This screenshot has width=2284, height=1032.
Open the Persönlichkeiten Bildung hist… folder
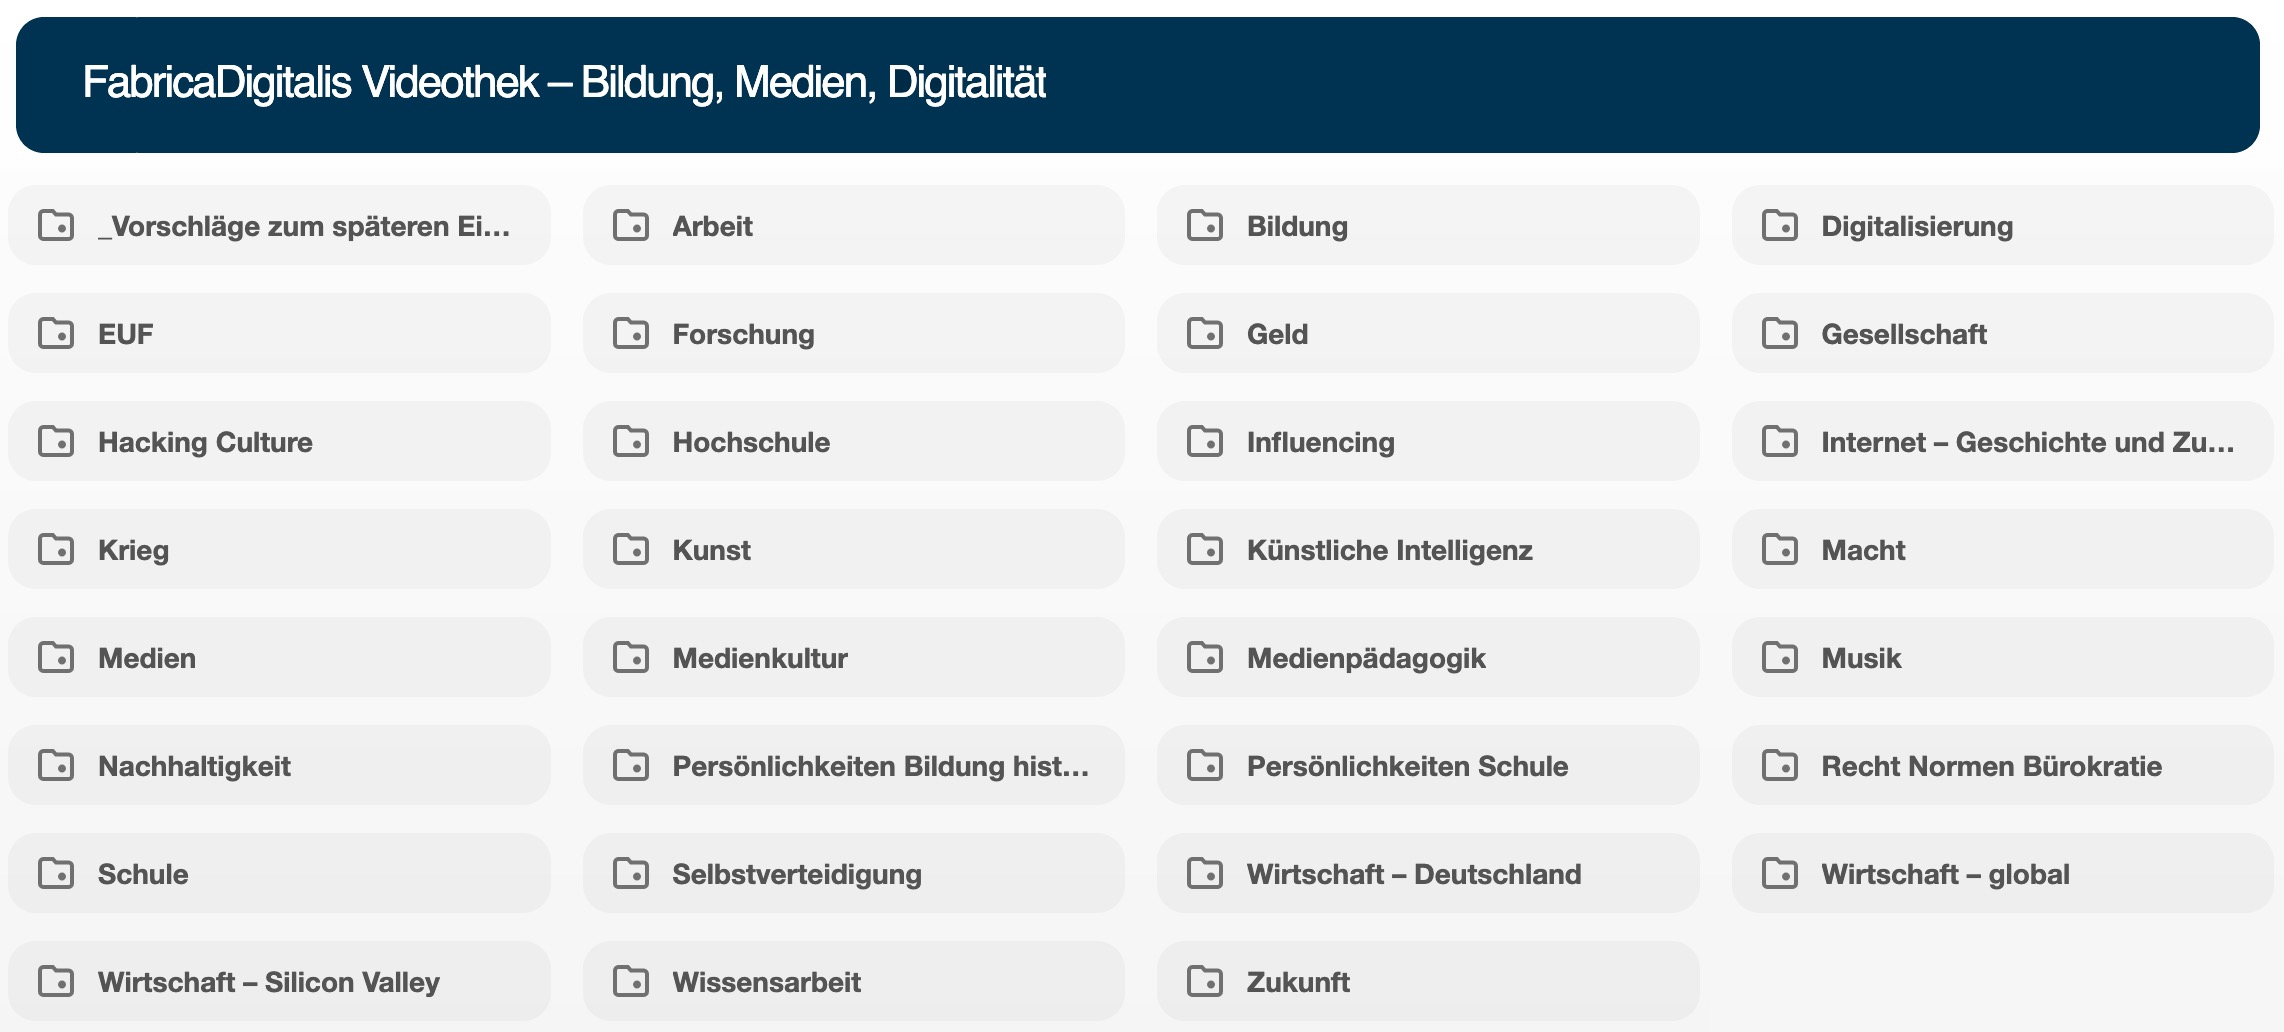coord(880,766)
